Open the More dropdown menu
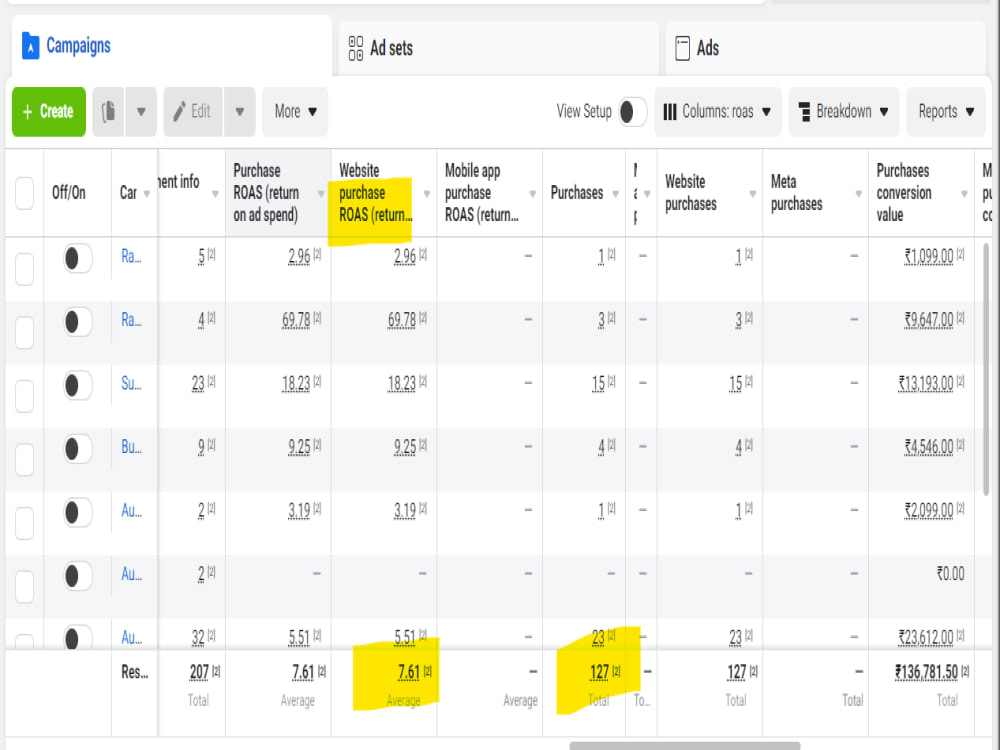Screen dimensions: 1000x750 (294, 112)
